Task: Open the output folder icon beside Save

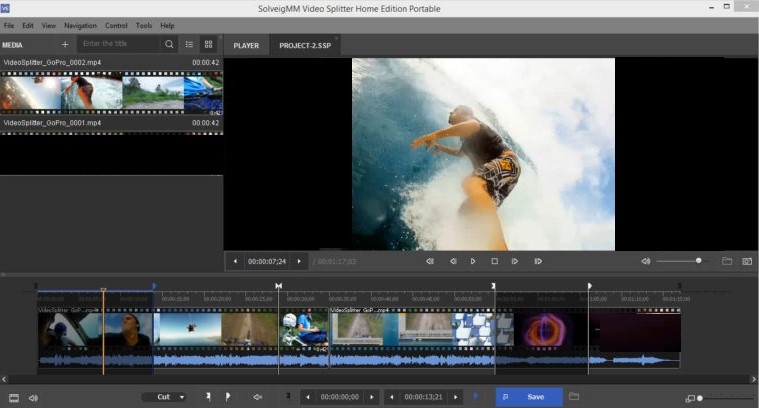Action: pyautogui.click(x=574, y=396)
